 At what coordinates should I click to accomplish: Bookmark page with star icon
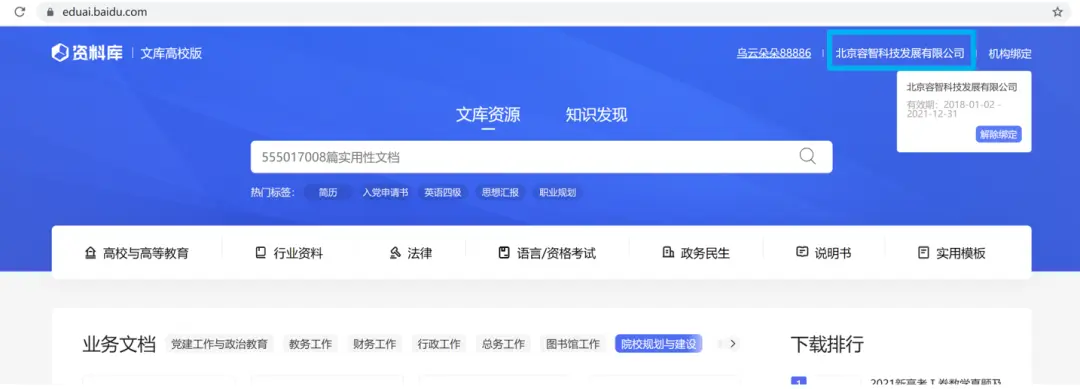point(1057,12)
